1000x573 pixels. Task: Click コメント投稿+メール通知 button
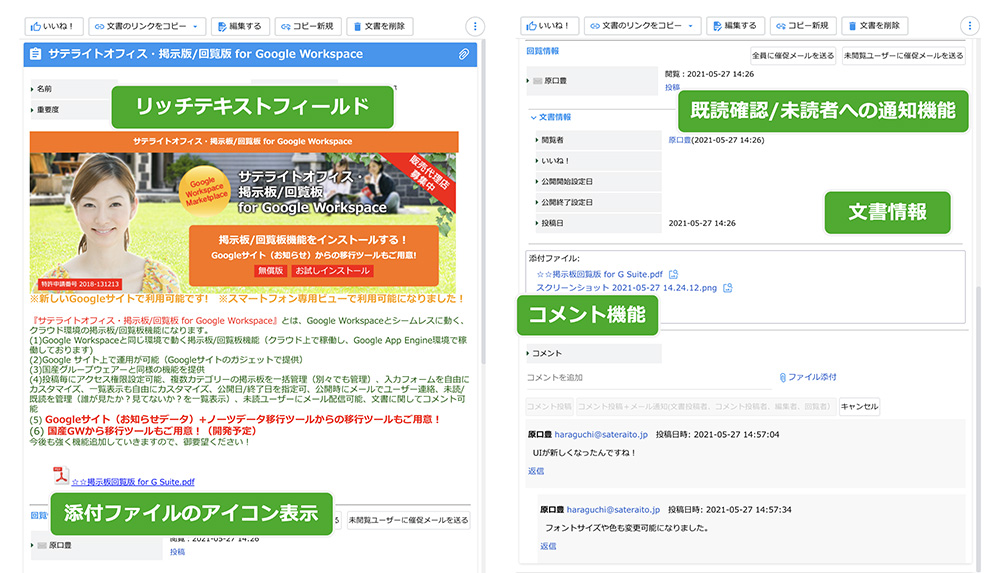(x=705, y=406)
